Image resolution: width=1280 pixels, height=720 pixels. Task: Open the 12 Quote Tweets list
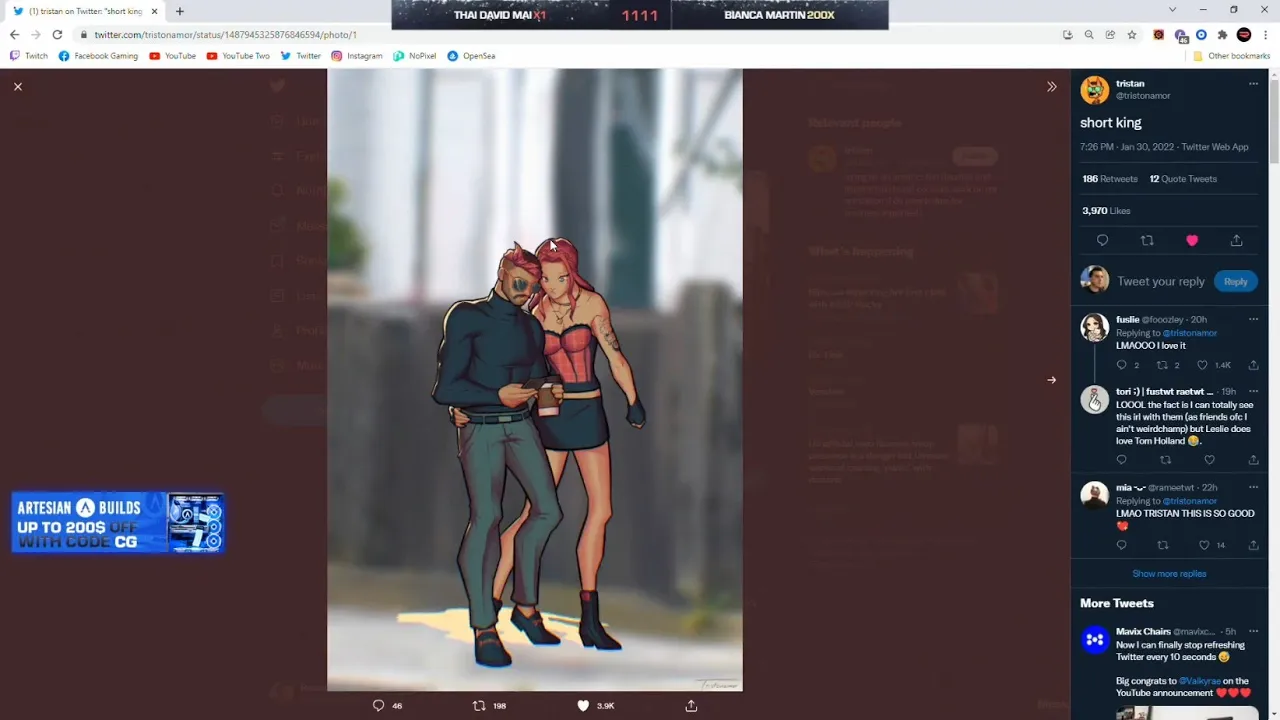point(1183,179)
